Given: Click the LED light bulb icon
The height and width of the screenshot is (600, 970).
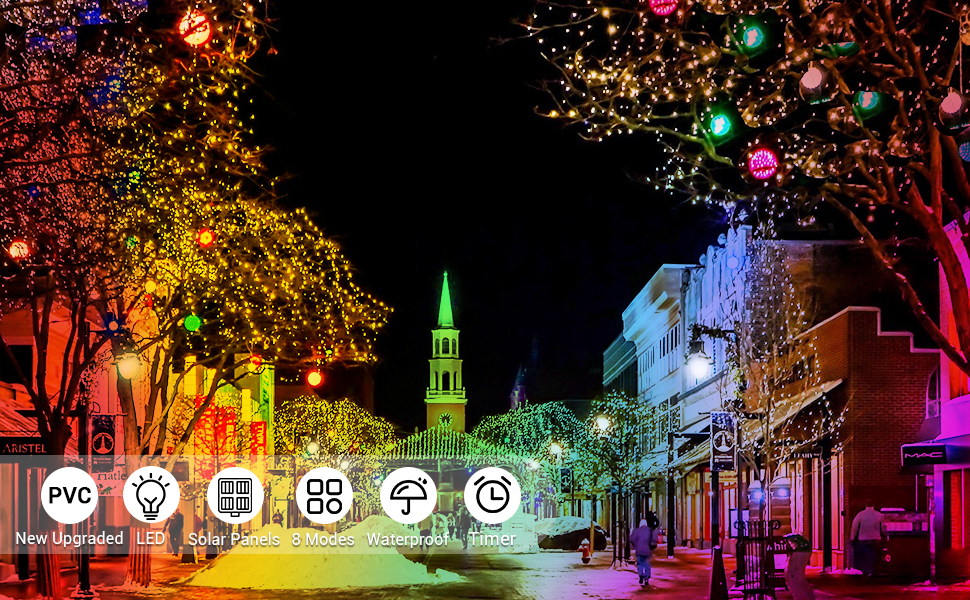Looking at the screenshot, I should 151,495.
